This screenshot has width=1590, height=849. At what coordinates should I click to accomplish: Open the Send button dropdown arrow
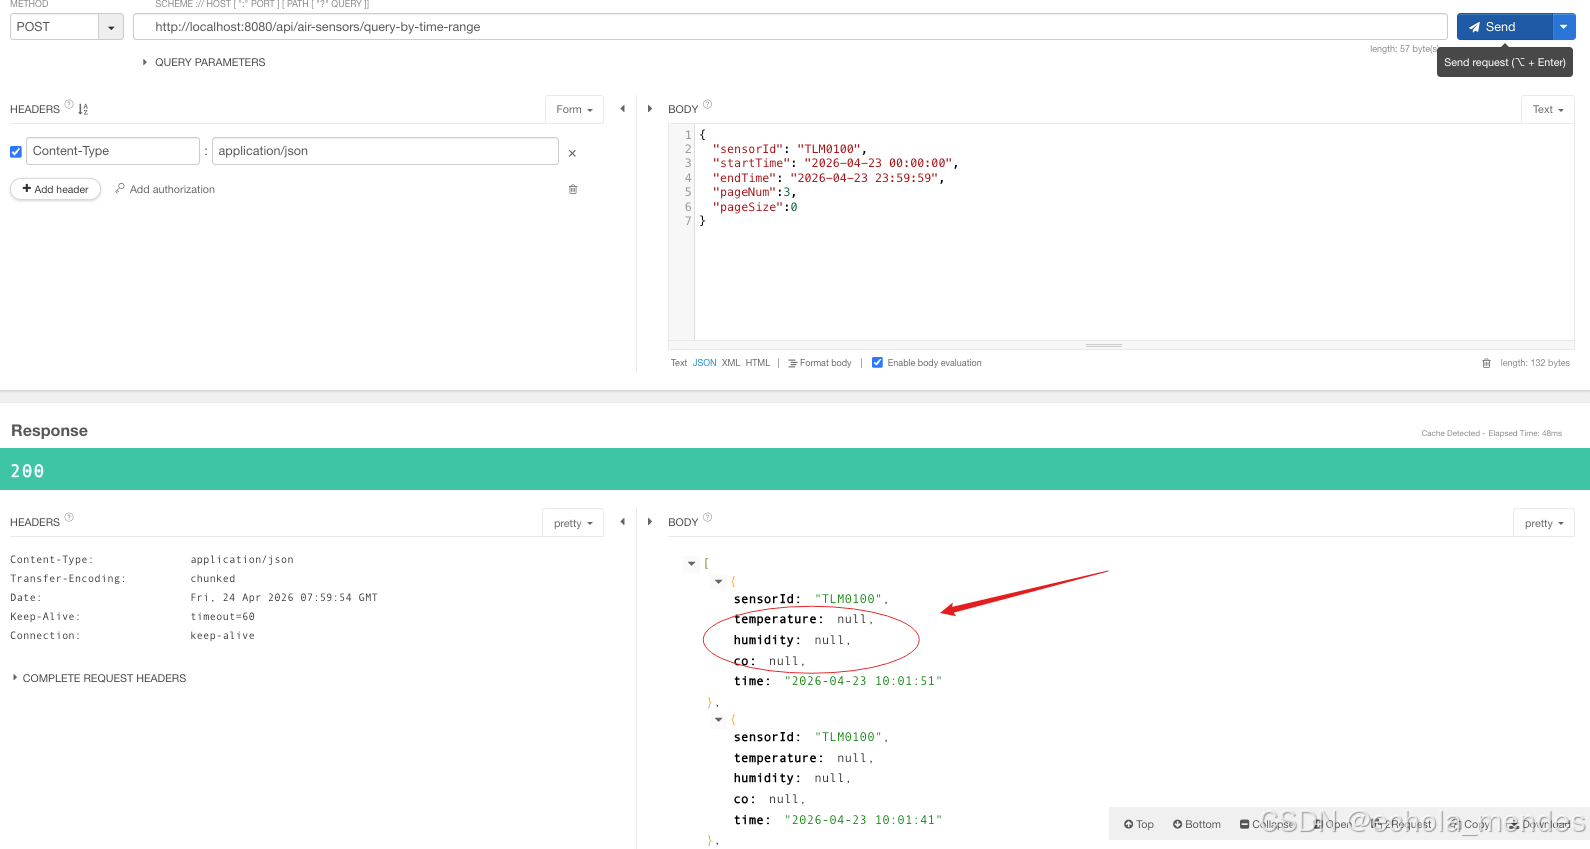point(1564,27)
